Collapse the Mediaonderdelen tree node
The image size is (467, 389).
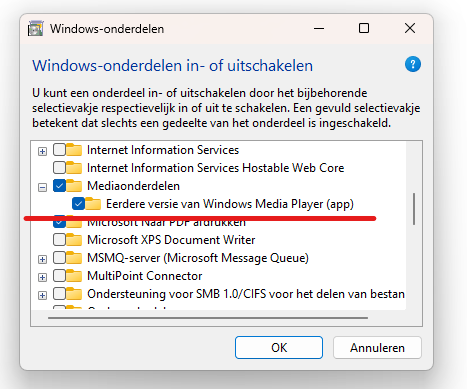(42, 187)
